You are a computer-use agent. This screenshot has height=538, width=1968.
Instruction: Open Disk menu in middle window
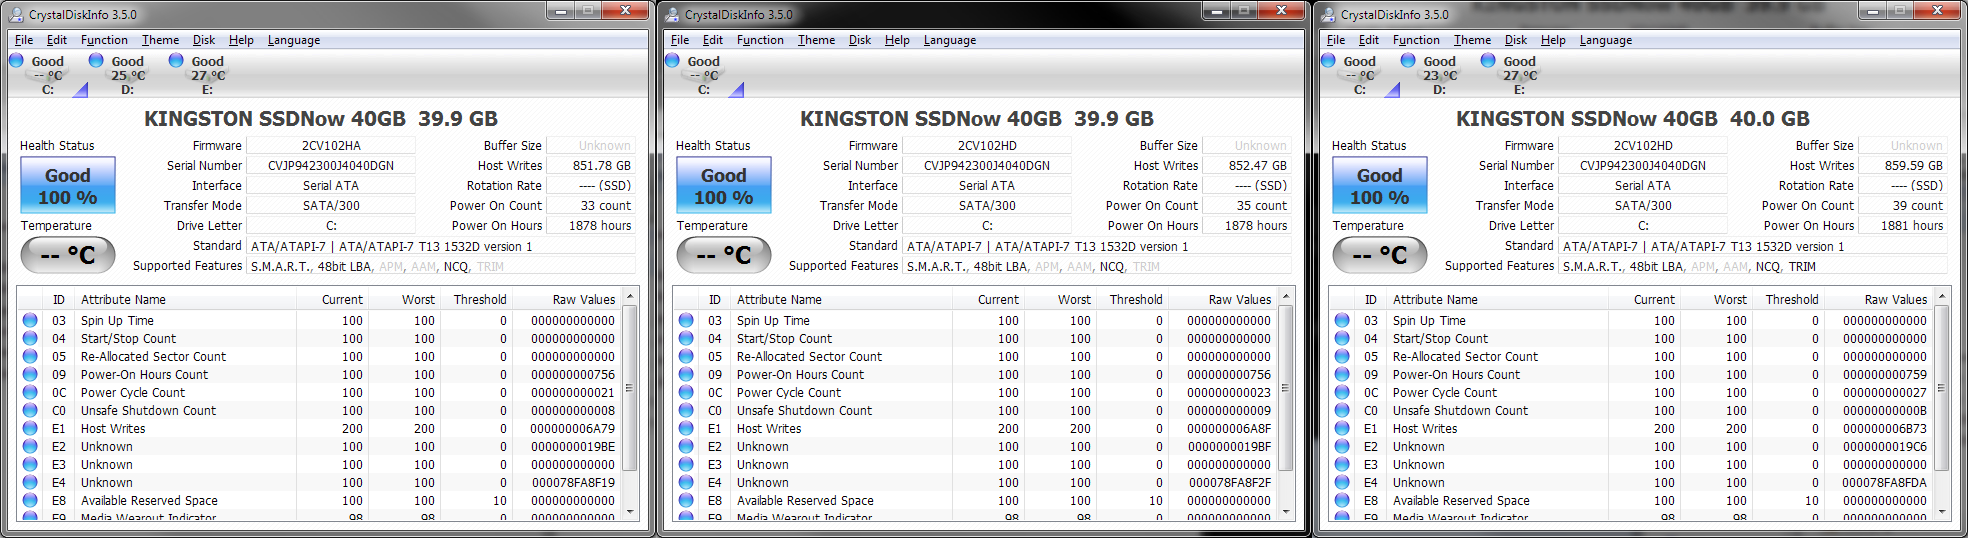click(x=860, y=40)
